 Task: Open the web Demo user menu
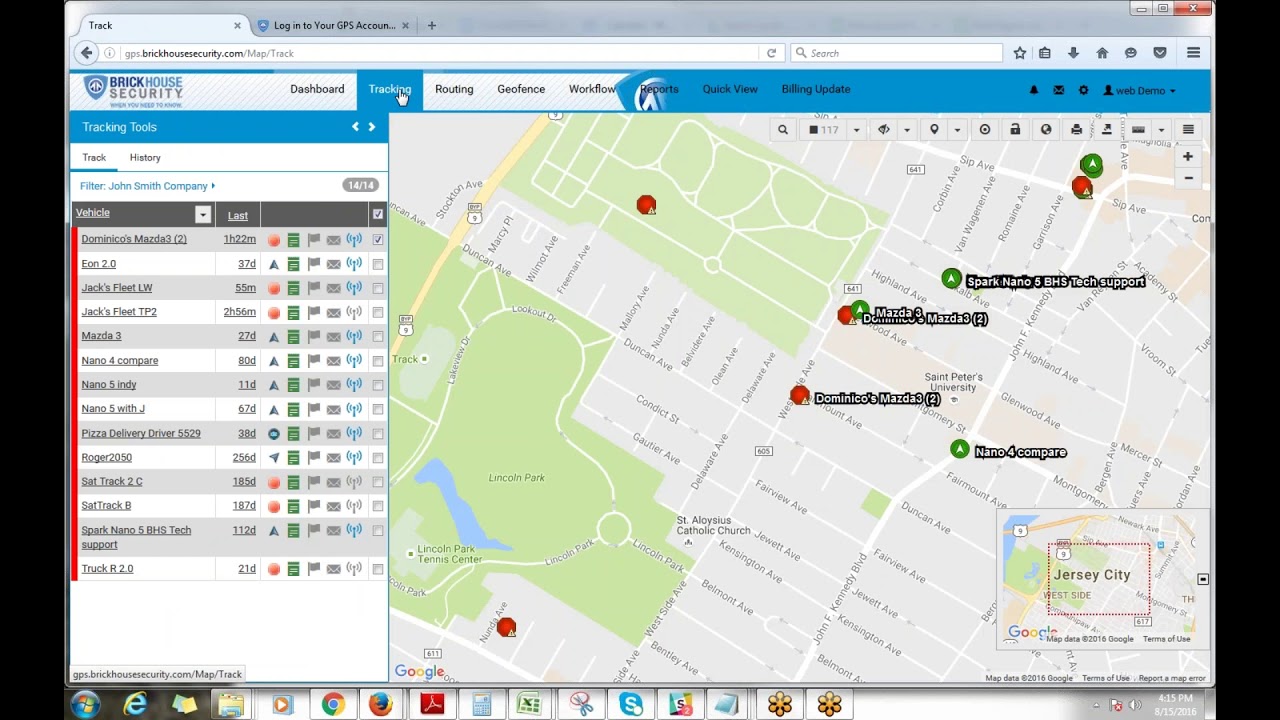(1139, 90)
